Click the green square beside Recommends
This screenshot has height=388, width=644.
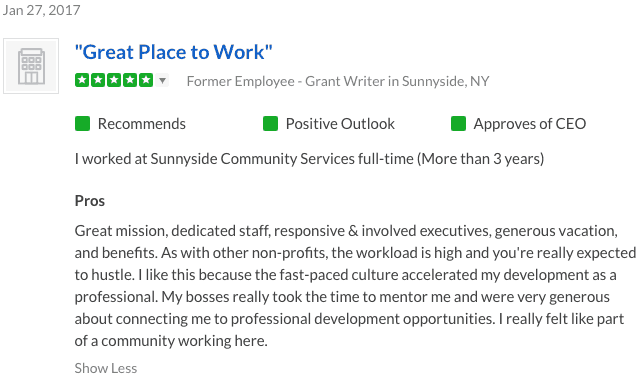(x=83, y=124)
